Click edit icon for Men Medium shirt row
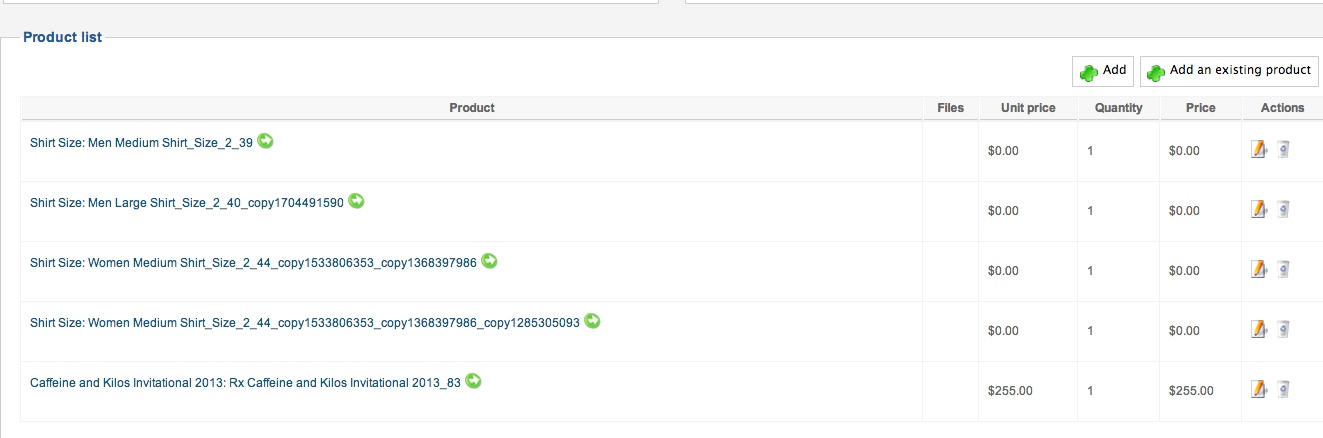Image resolution: width=1323 pixels, height=438 pixels. tap(1259, 149)
